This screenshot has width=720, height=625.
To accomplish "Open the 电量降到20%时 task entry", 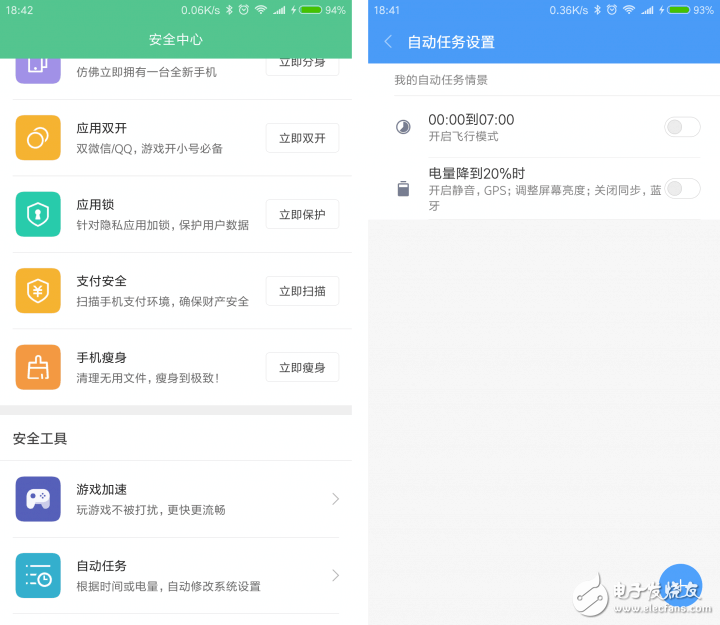I will point(547,189).
